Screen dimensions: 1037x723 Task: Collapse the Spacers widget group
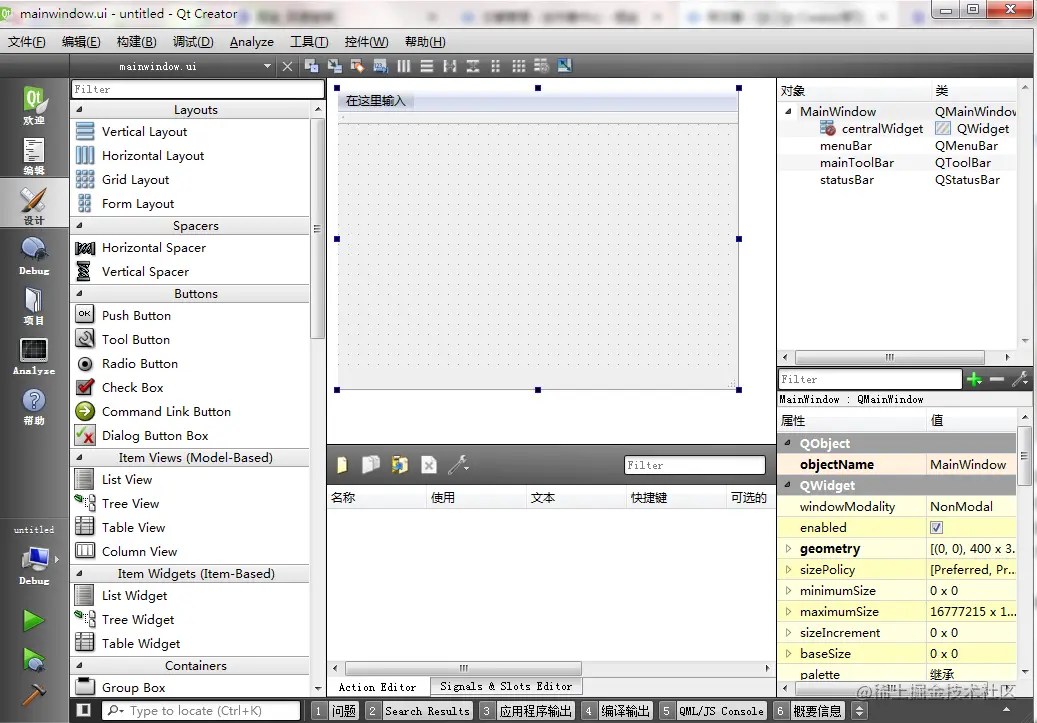click(x=79, y=226)
